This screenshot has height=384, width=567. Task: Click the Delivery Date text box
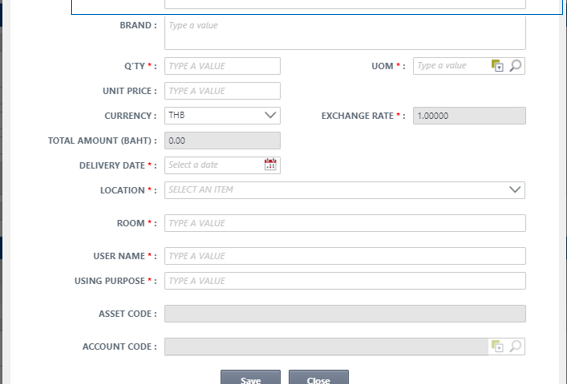(214, 165)
